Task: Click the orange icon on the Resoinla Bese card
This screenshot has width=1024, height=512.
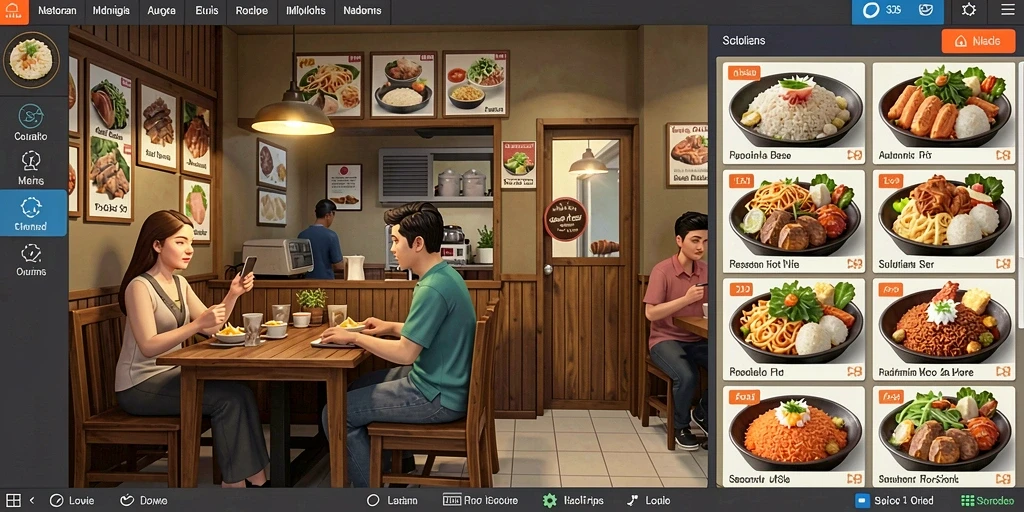Action: (854, 155)
